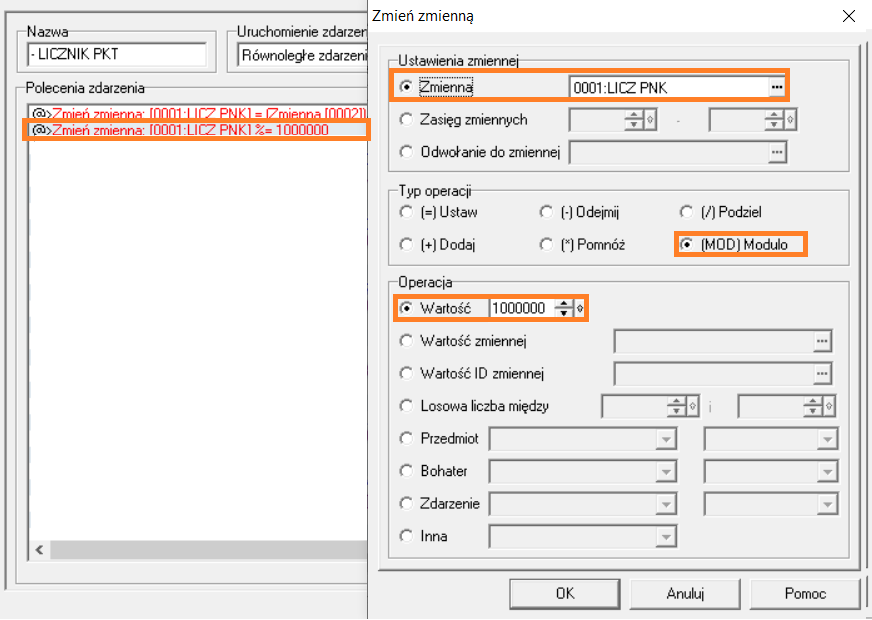The height and width of the screenshot is (620, 872).
Task: Open browse button for Wartość zmiennej field
Action: [x=822, y=341]
